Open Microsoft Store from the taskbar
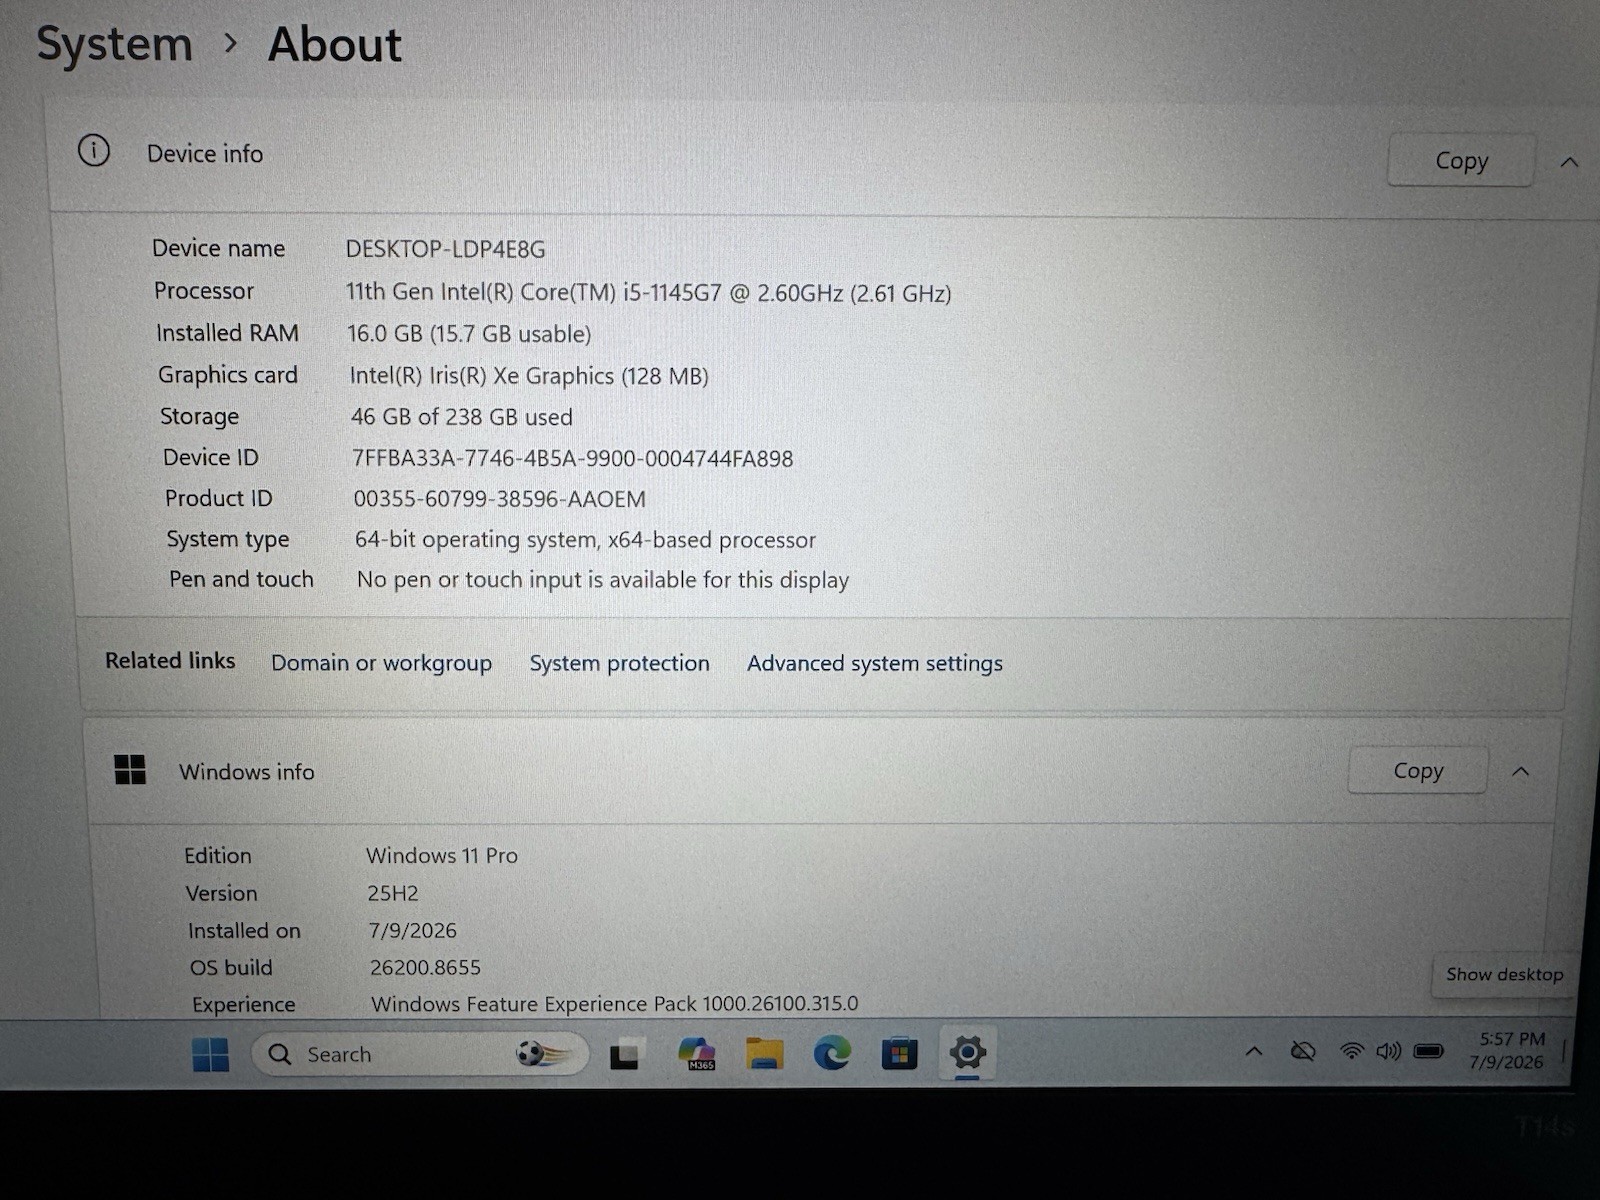 click(899, 1053)
